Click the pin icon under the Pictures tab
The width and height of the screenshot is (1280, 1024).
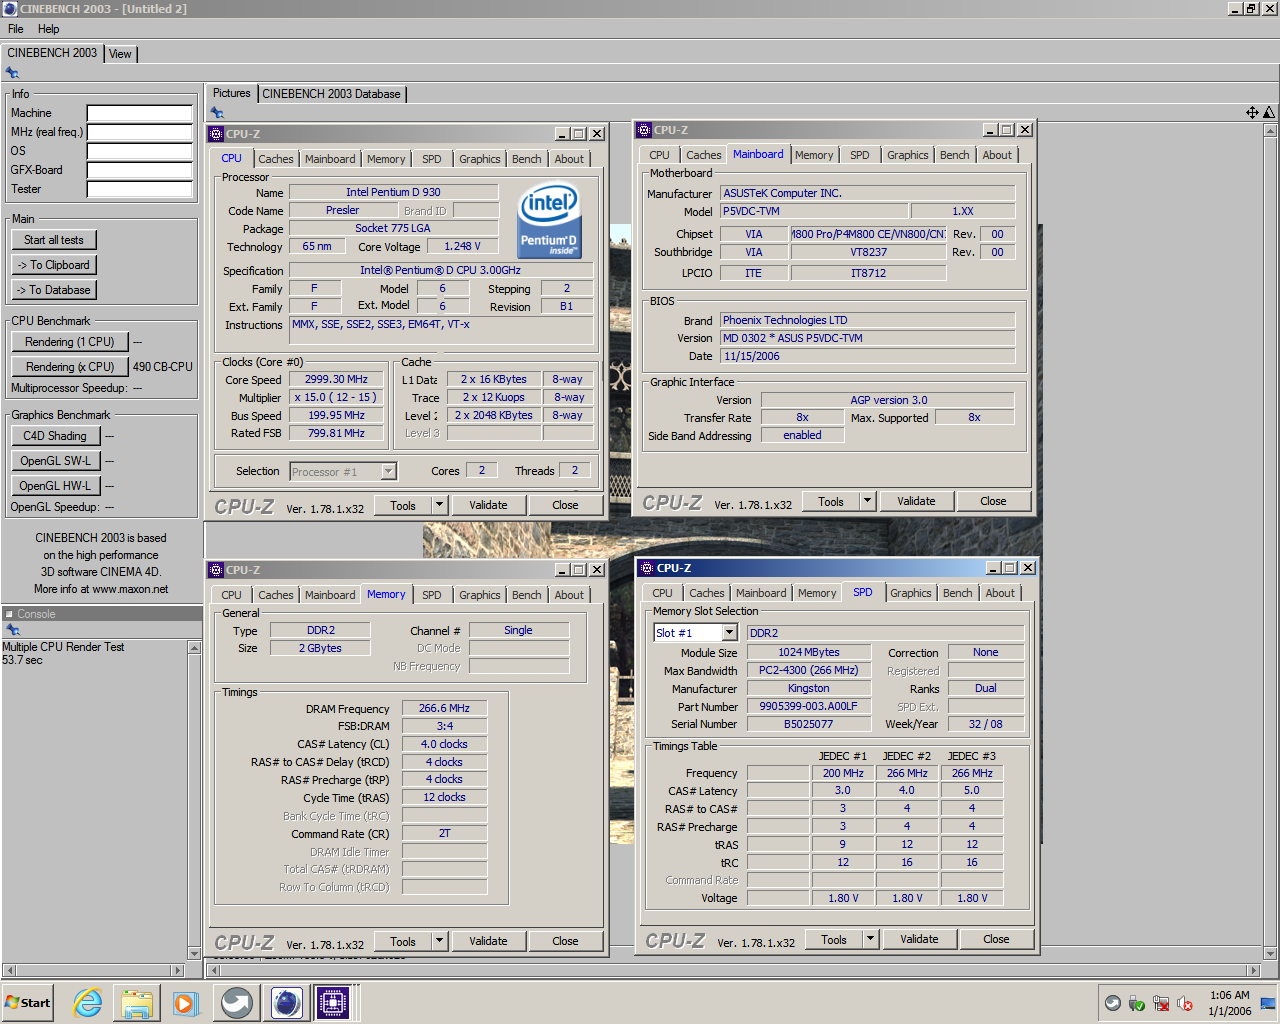217,113
